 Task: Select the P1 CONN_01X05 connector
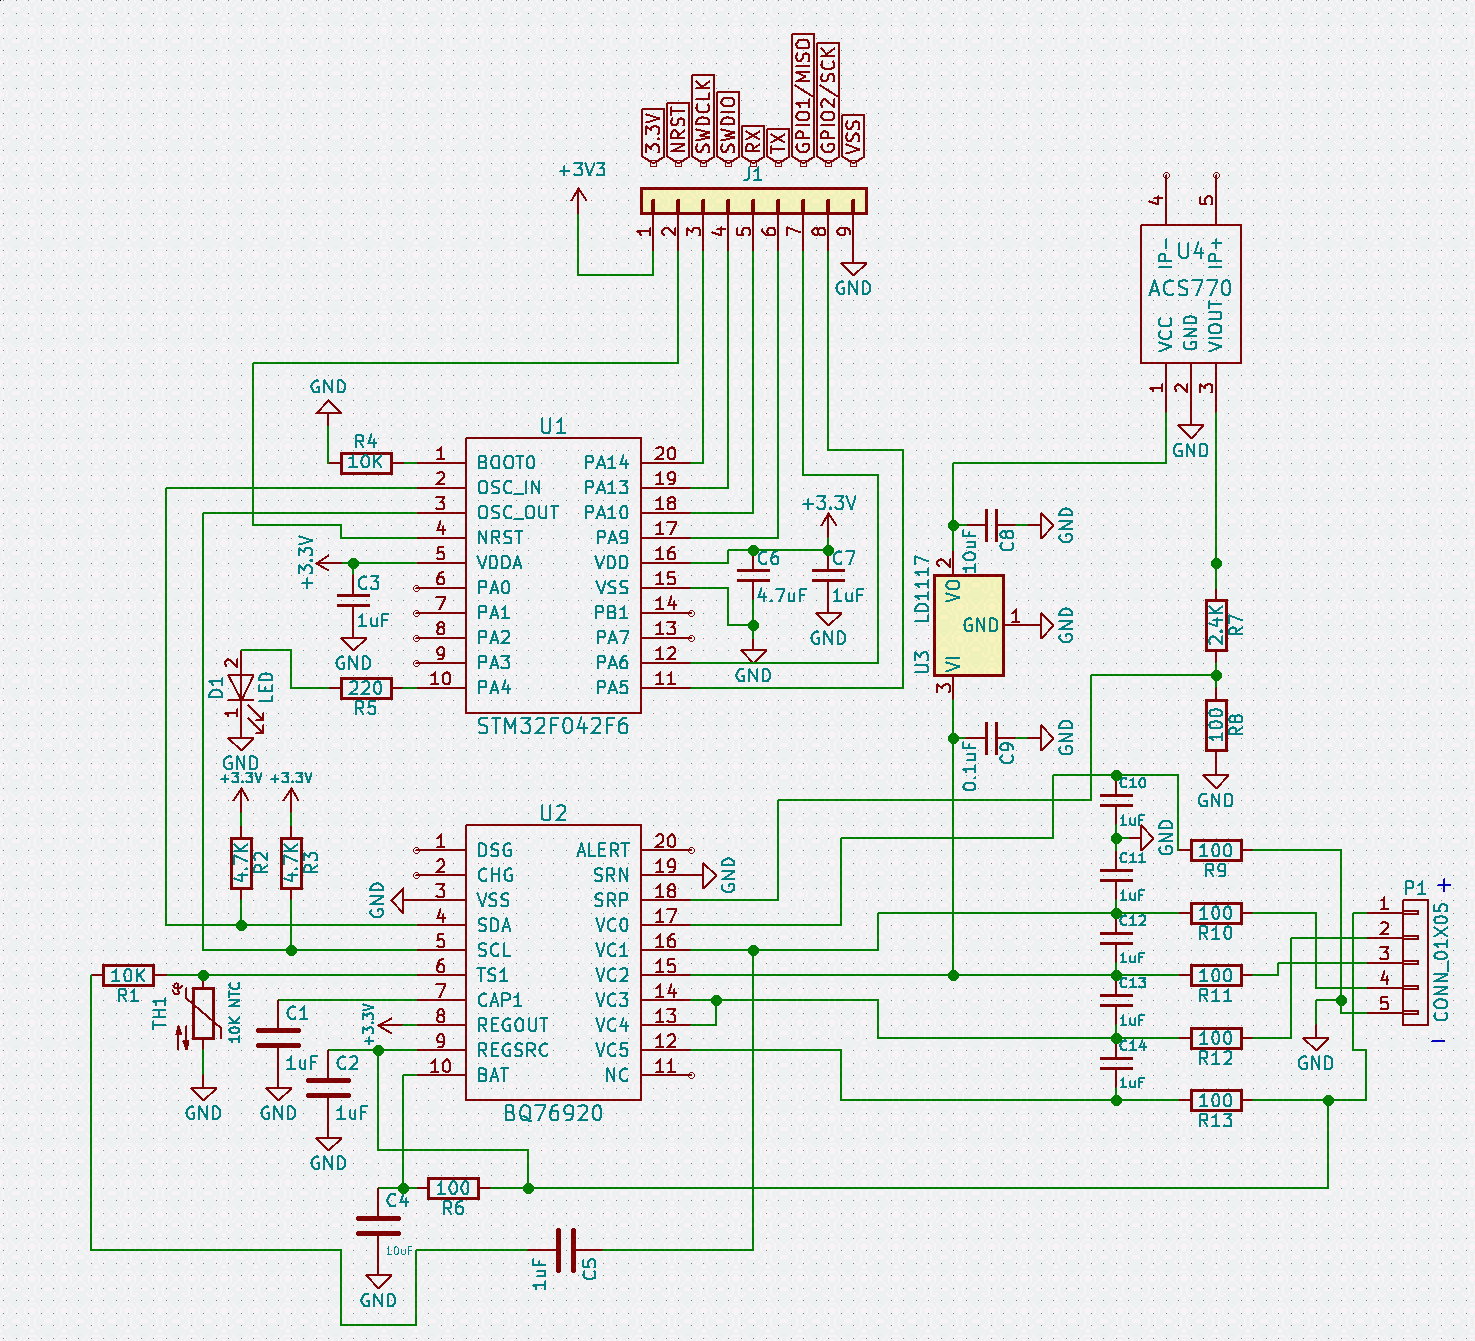1415,962
